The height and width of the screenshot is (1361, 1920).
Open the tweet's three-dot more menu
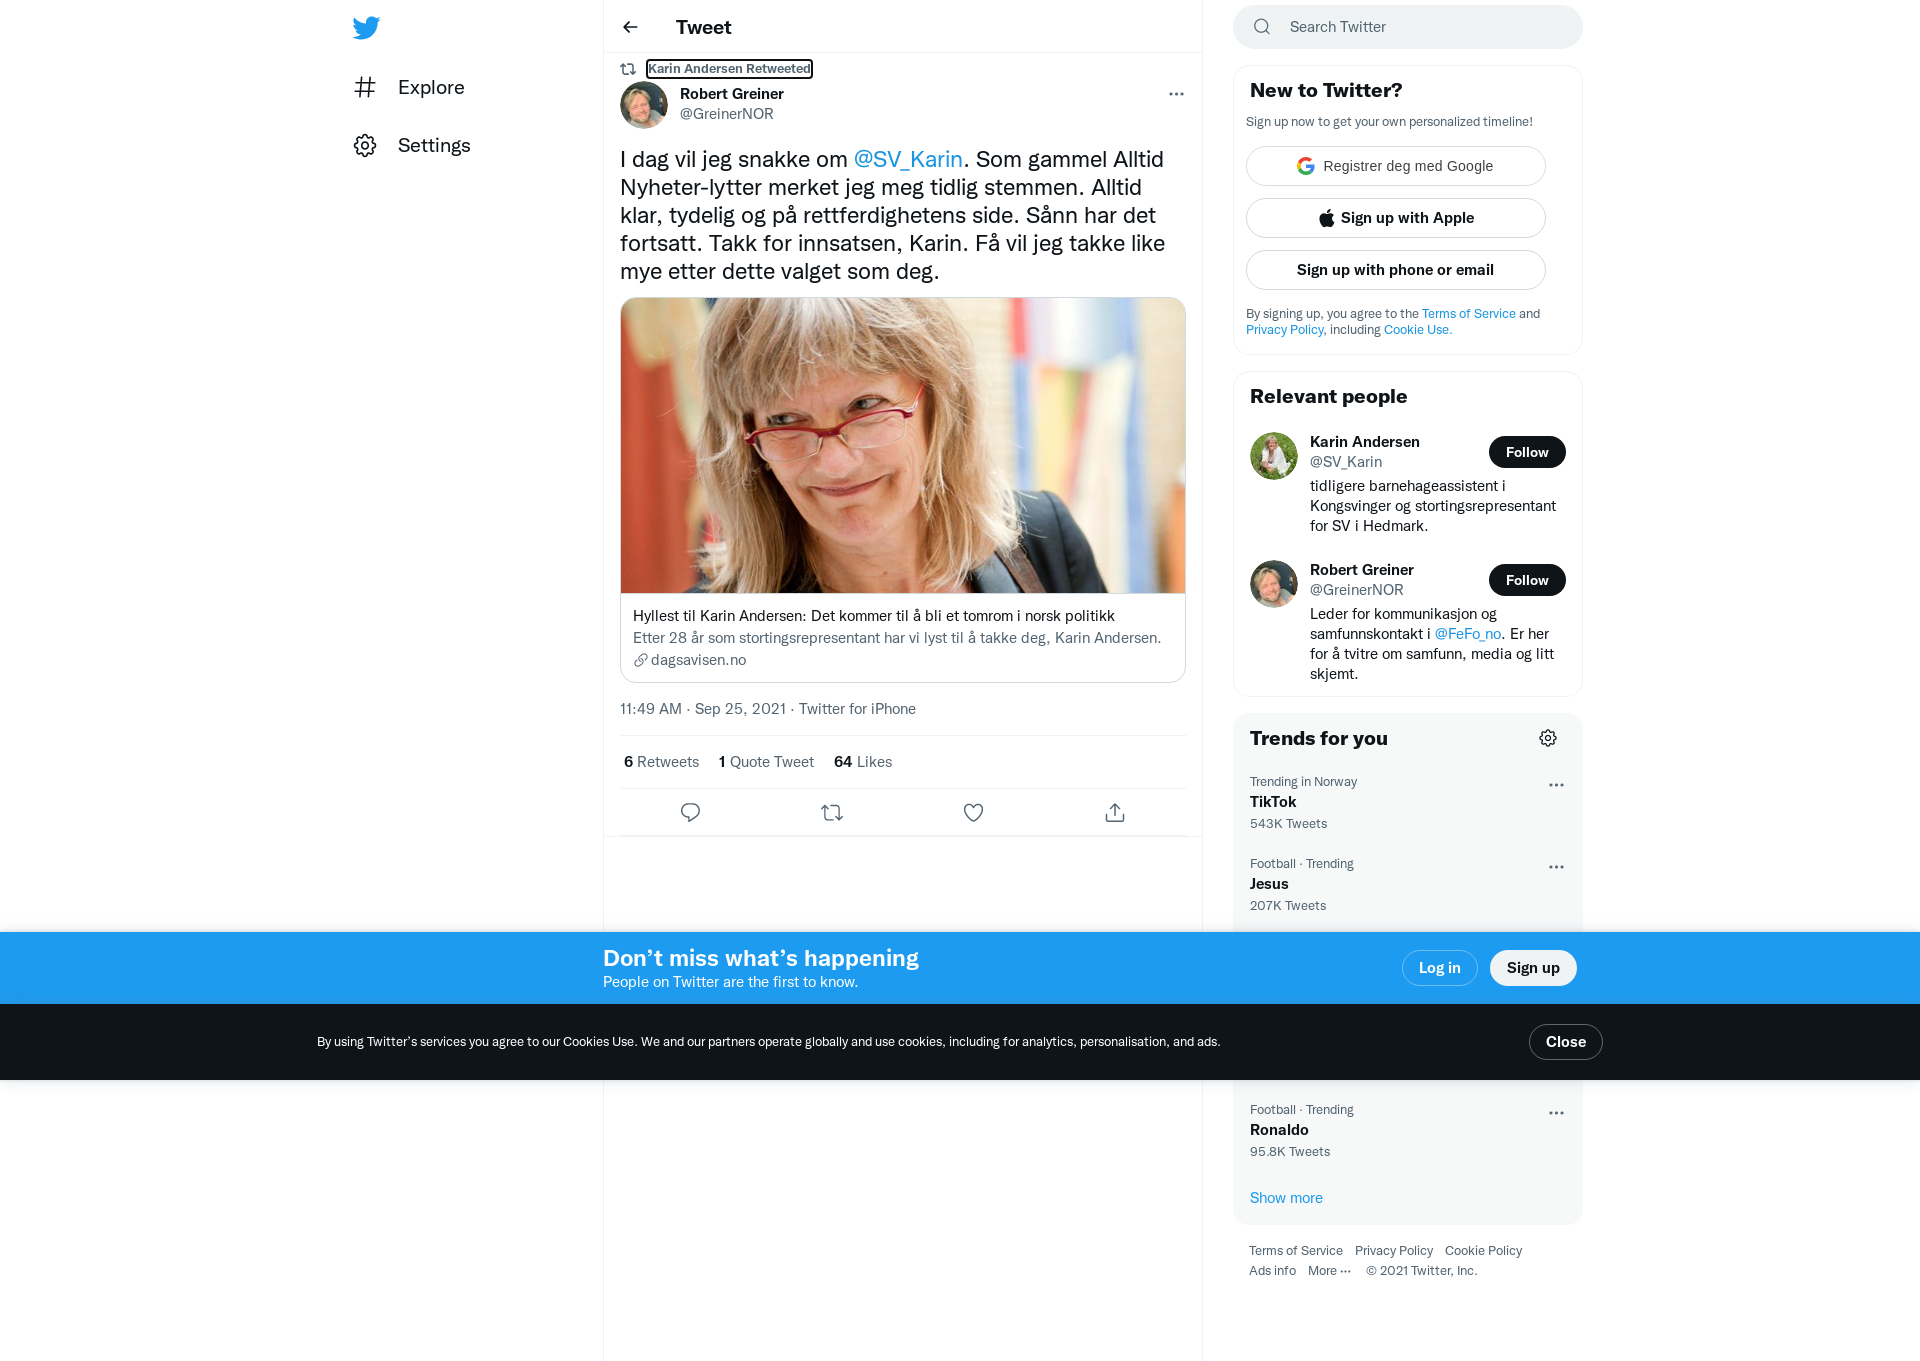[x=1176, y=94]
